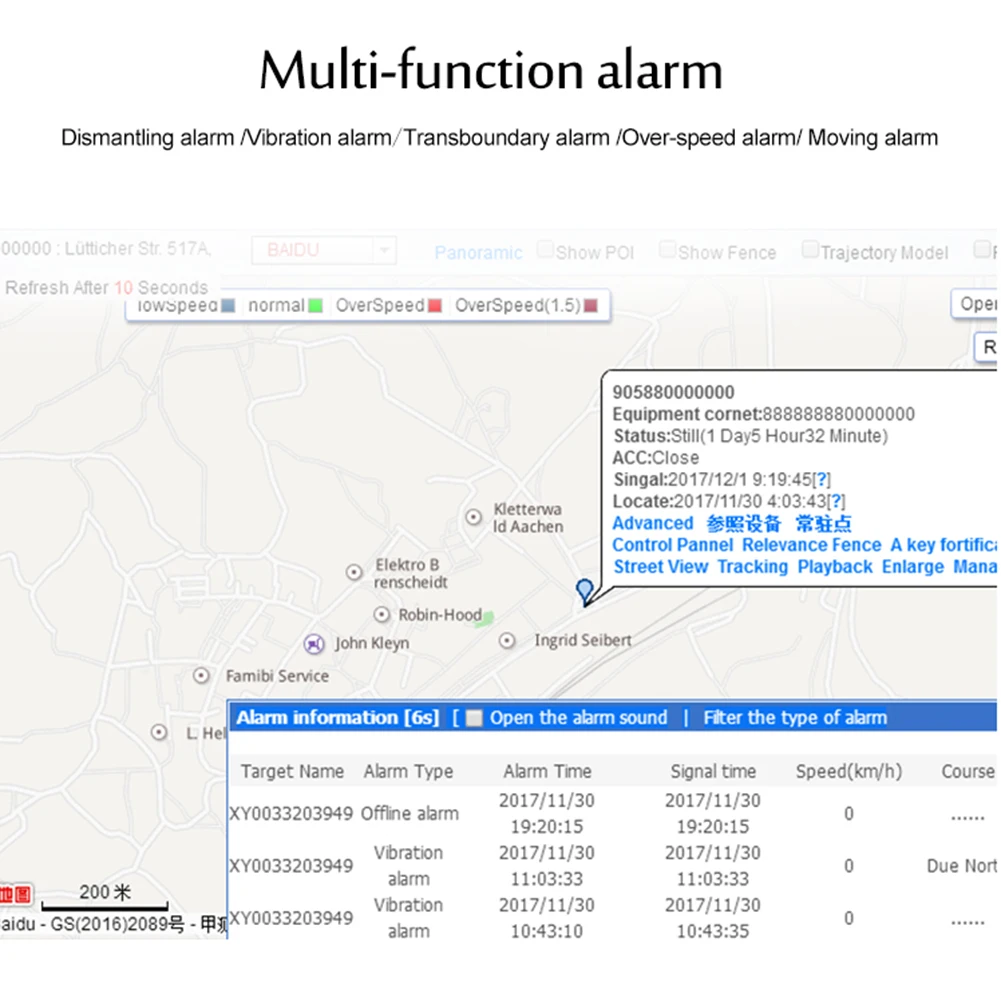The height and width of the screenshot is (1001, 1001).
Task: Check the Open the alarm sound box
Action: [x=474, y=718]
